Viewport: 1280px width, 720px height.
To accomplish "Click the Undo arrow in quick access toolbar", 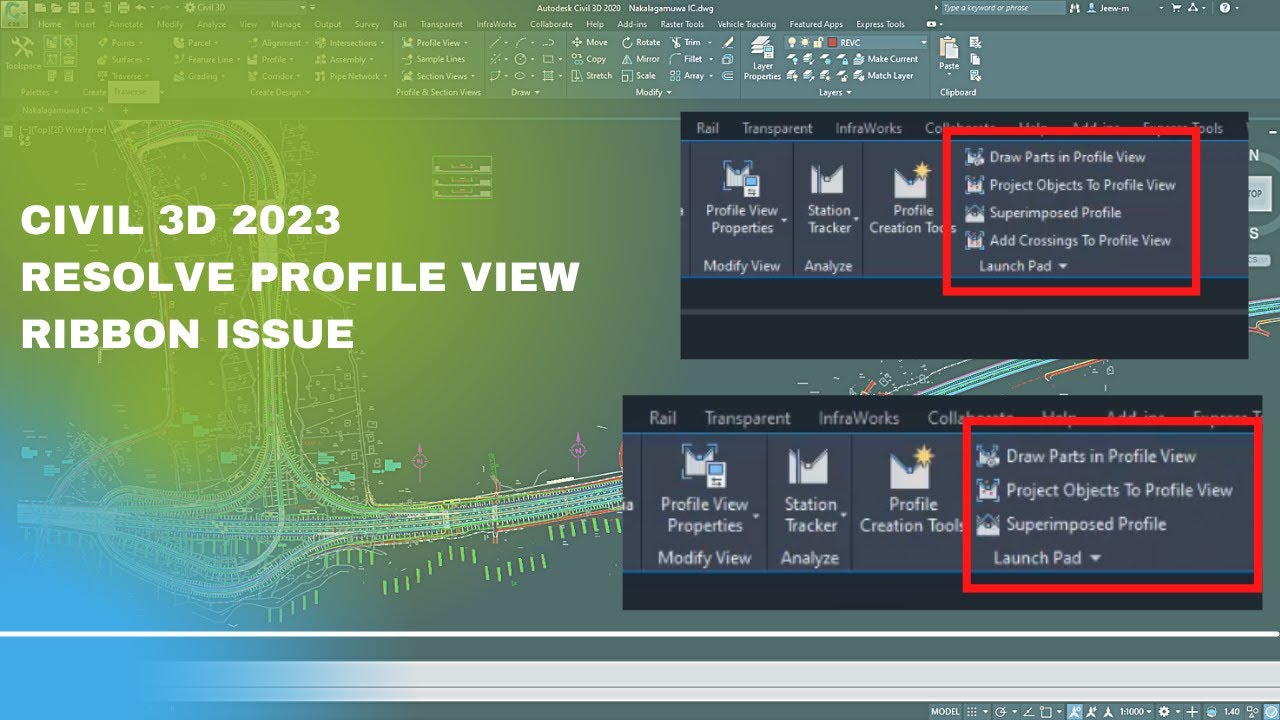I will [140, 8].
